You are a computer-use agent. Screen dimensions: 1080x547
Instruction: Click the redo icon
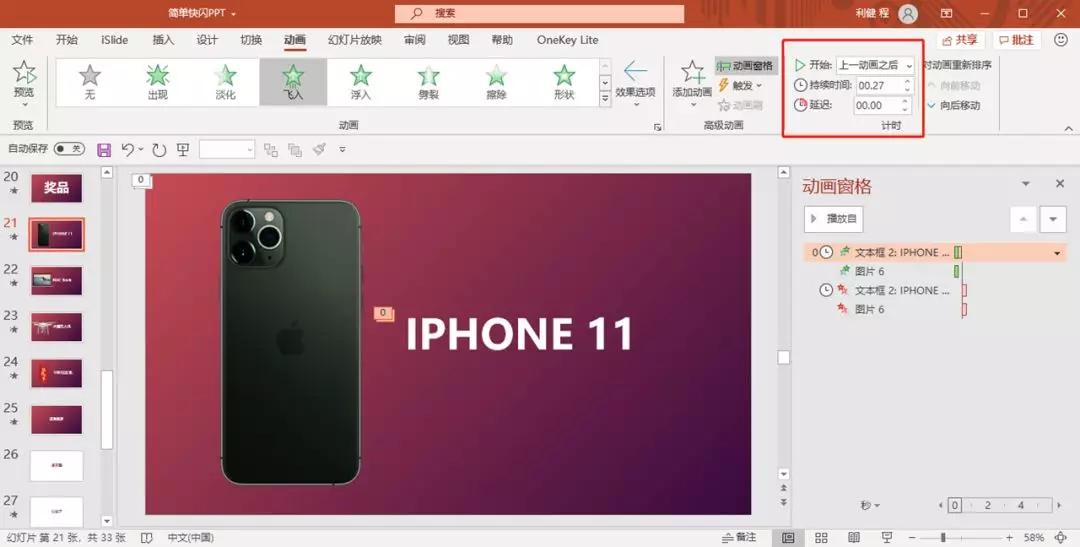pos(159,149)
